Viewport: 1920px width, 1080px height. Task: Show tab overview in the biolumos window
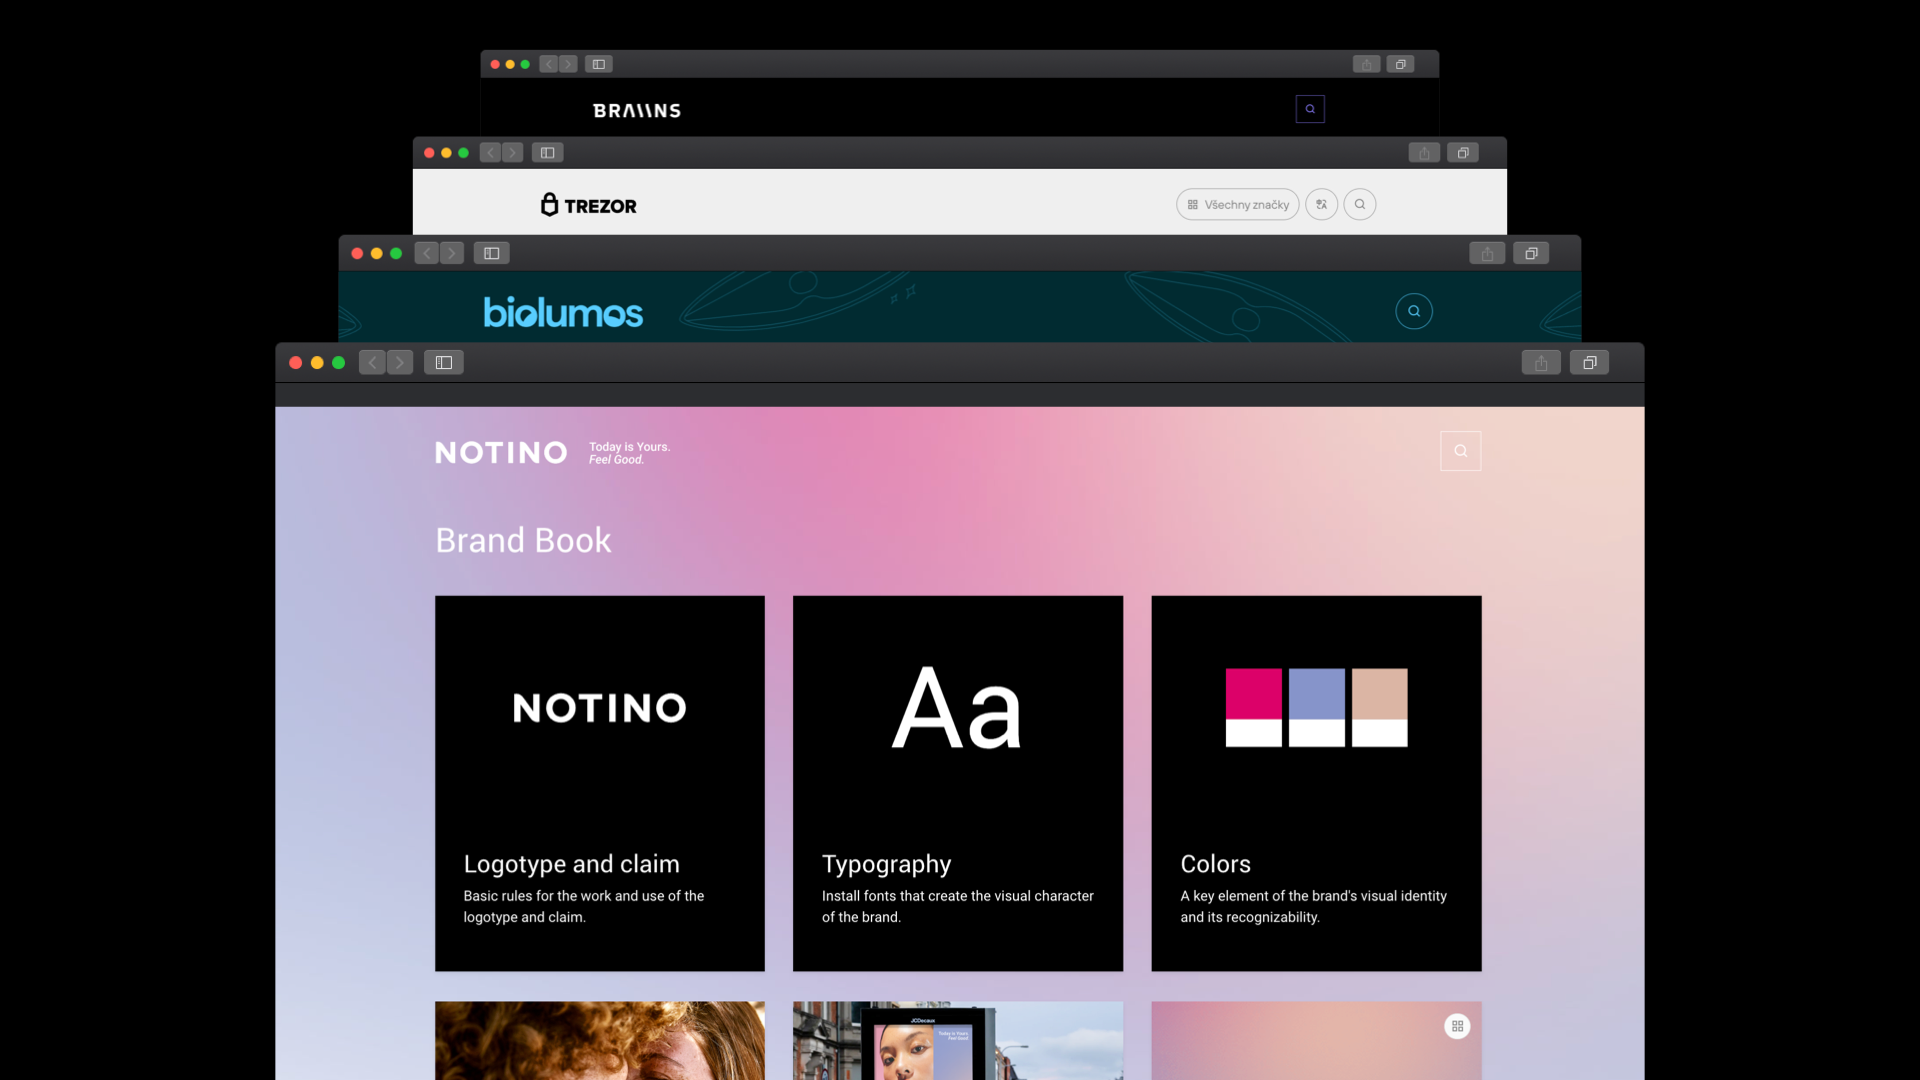(x=1531, y=254)
